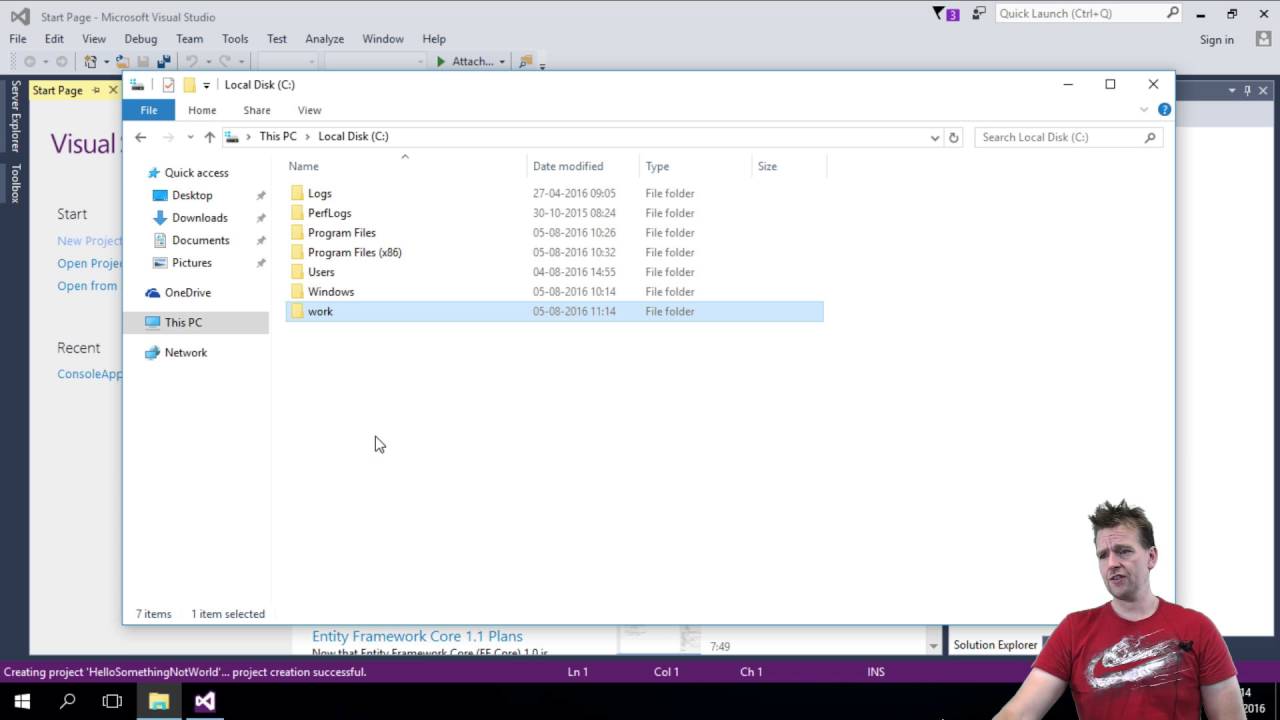Open the Entity Framework Core 1.1 Plans link
1280x720 pixels.
[417, 636]
